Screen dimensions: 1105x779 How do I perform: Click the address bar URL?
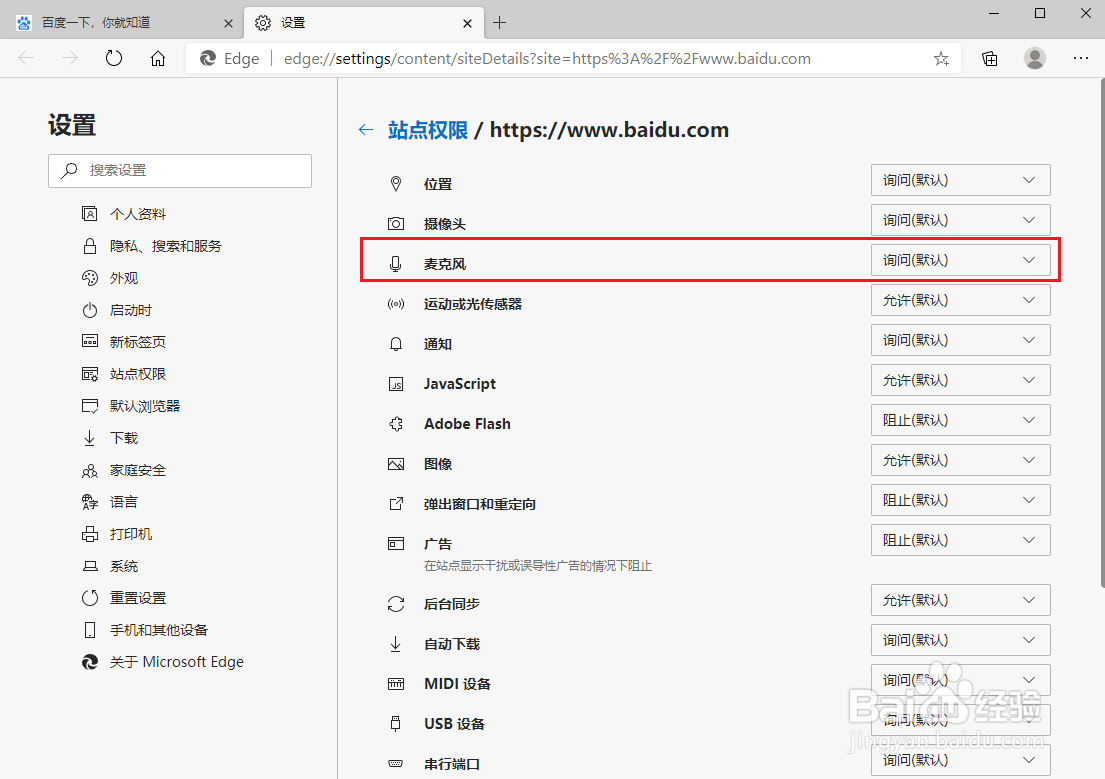pos(547,59)
